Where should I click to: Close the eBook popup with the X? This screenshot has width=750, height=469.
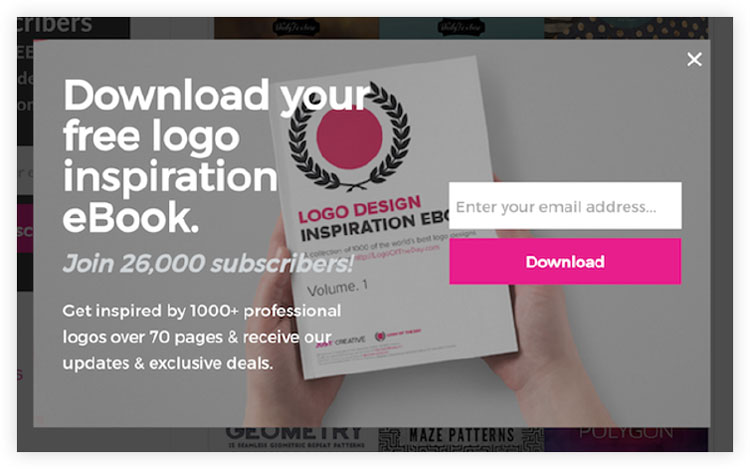pyautogui.click(x=694, y=59)
